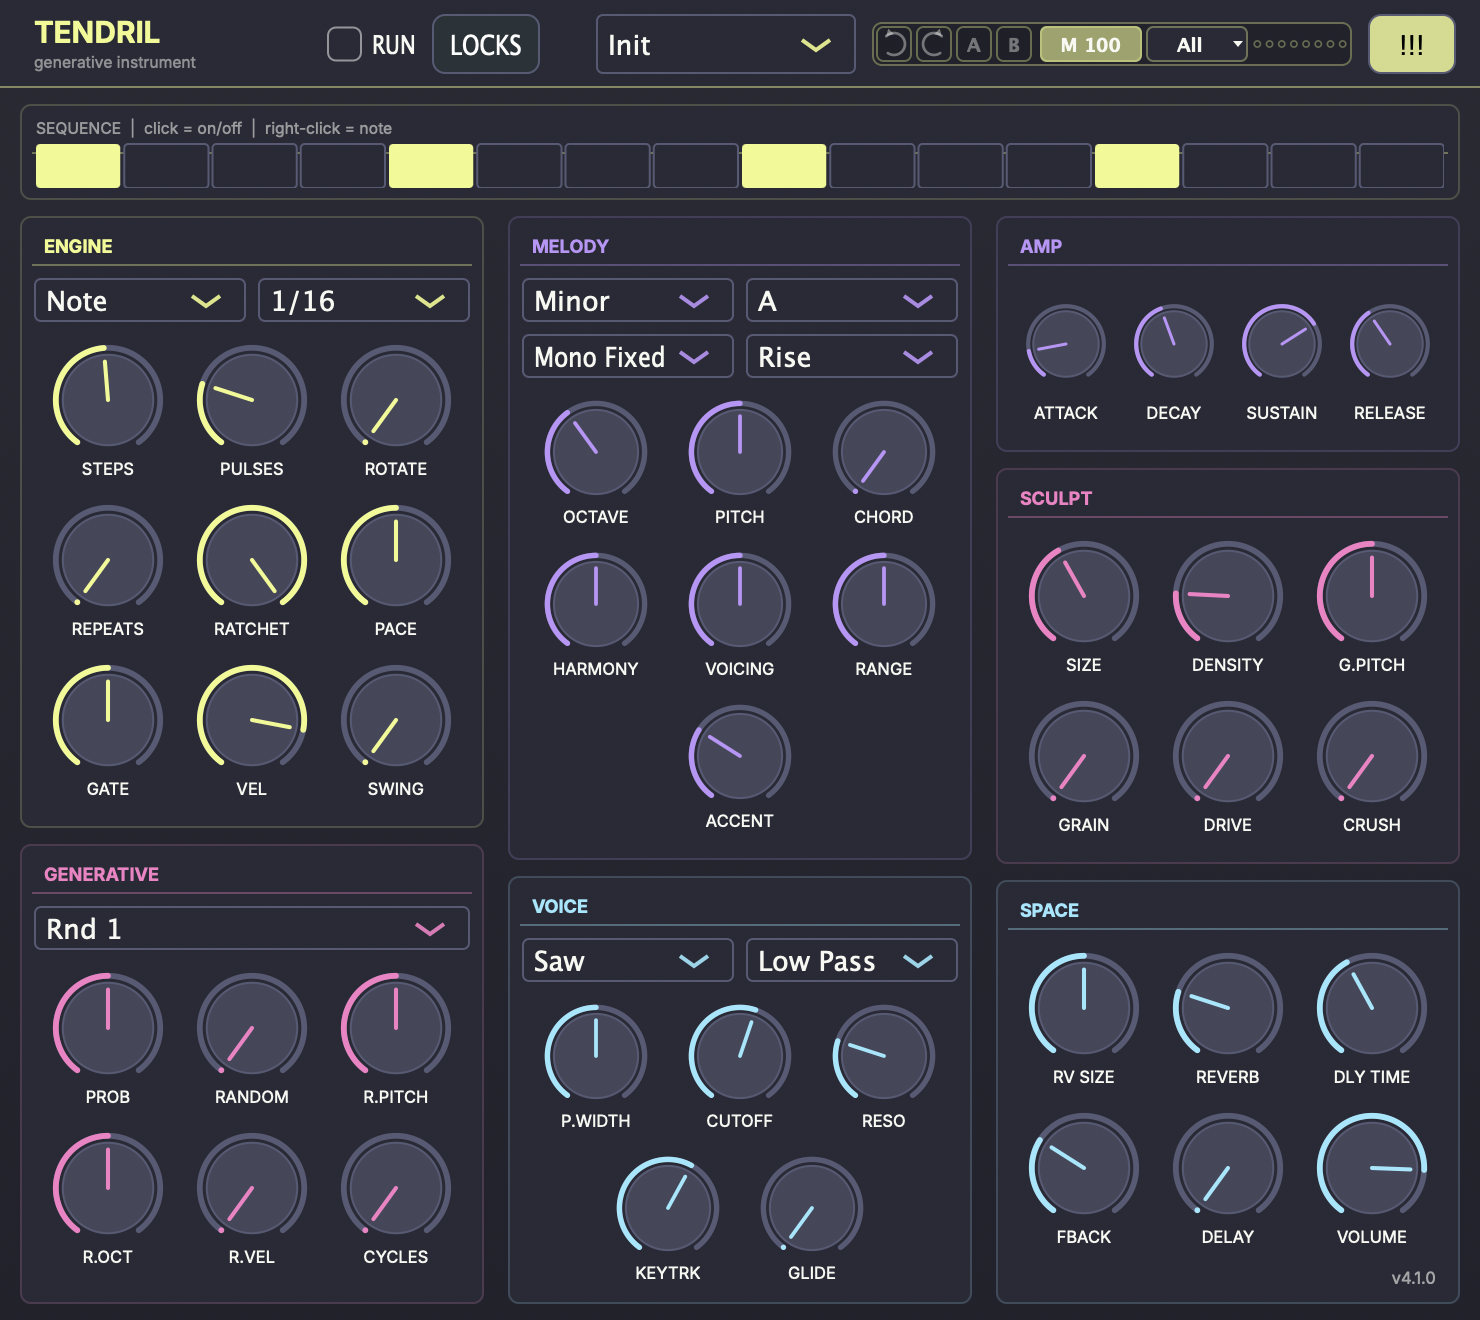Open the Saw waveform dropdown
The width and height of the screenshot is (1480, 1320).
(x=628, y=960)
